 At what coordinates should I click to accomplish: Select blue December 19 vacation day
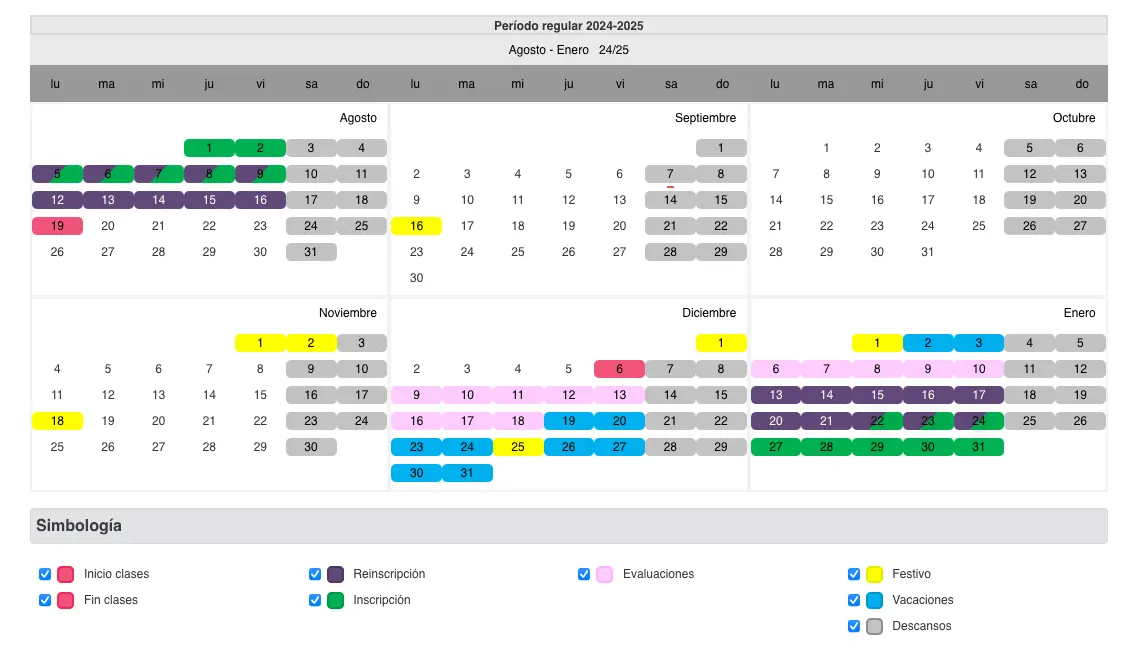568,421
